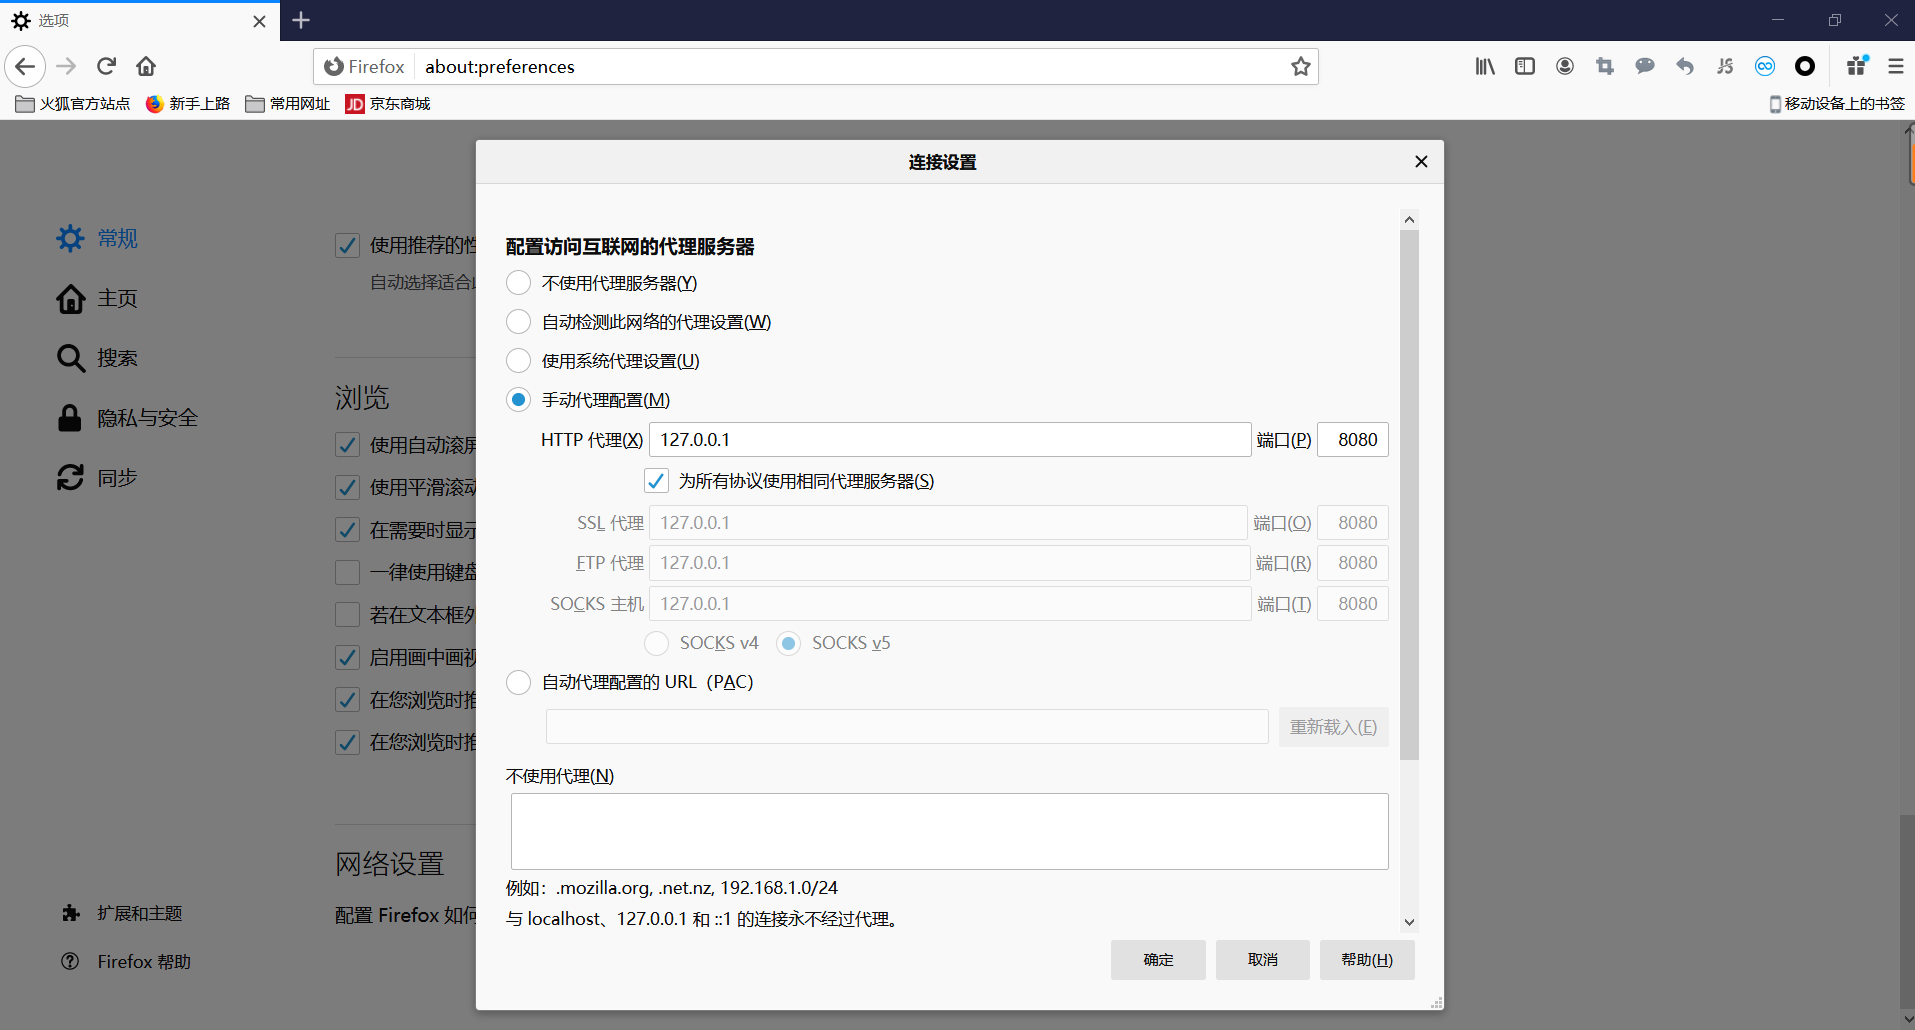Click the 帮助(H) button
Viewport: 1915px width, 1030px height.
coord(1367,960)
